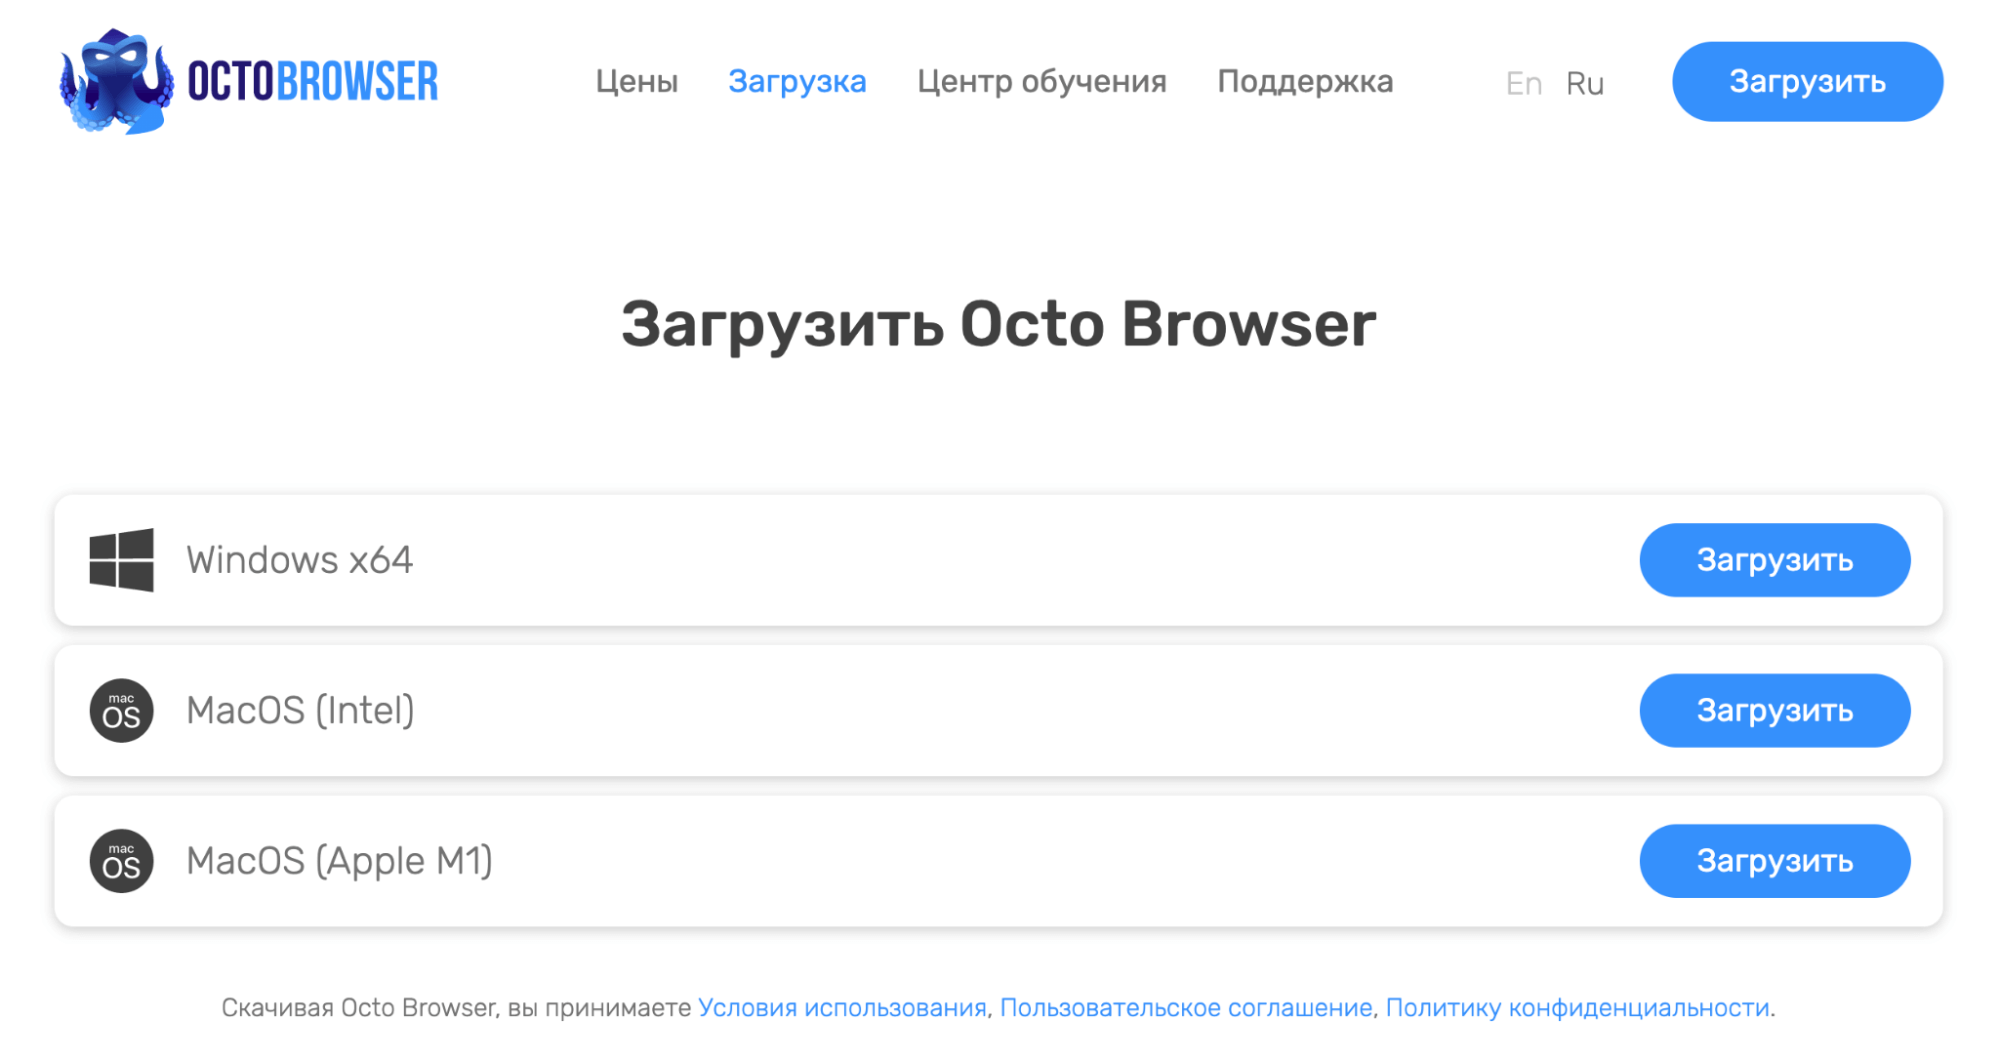Open the Цены page

click(x=637, y=82)
